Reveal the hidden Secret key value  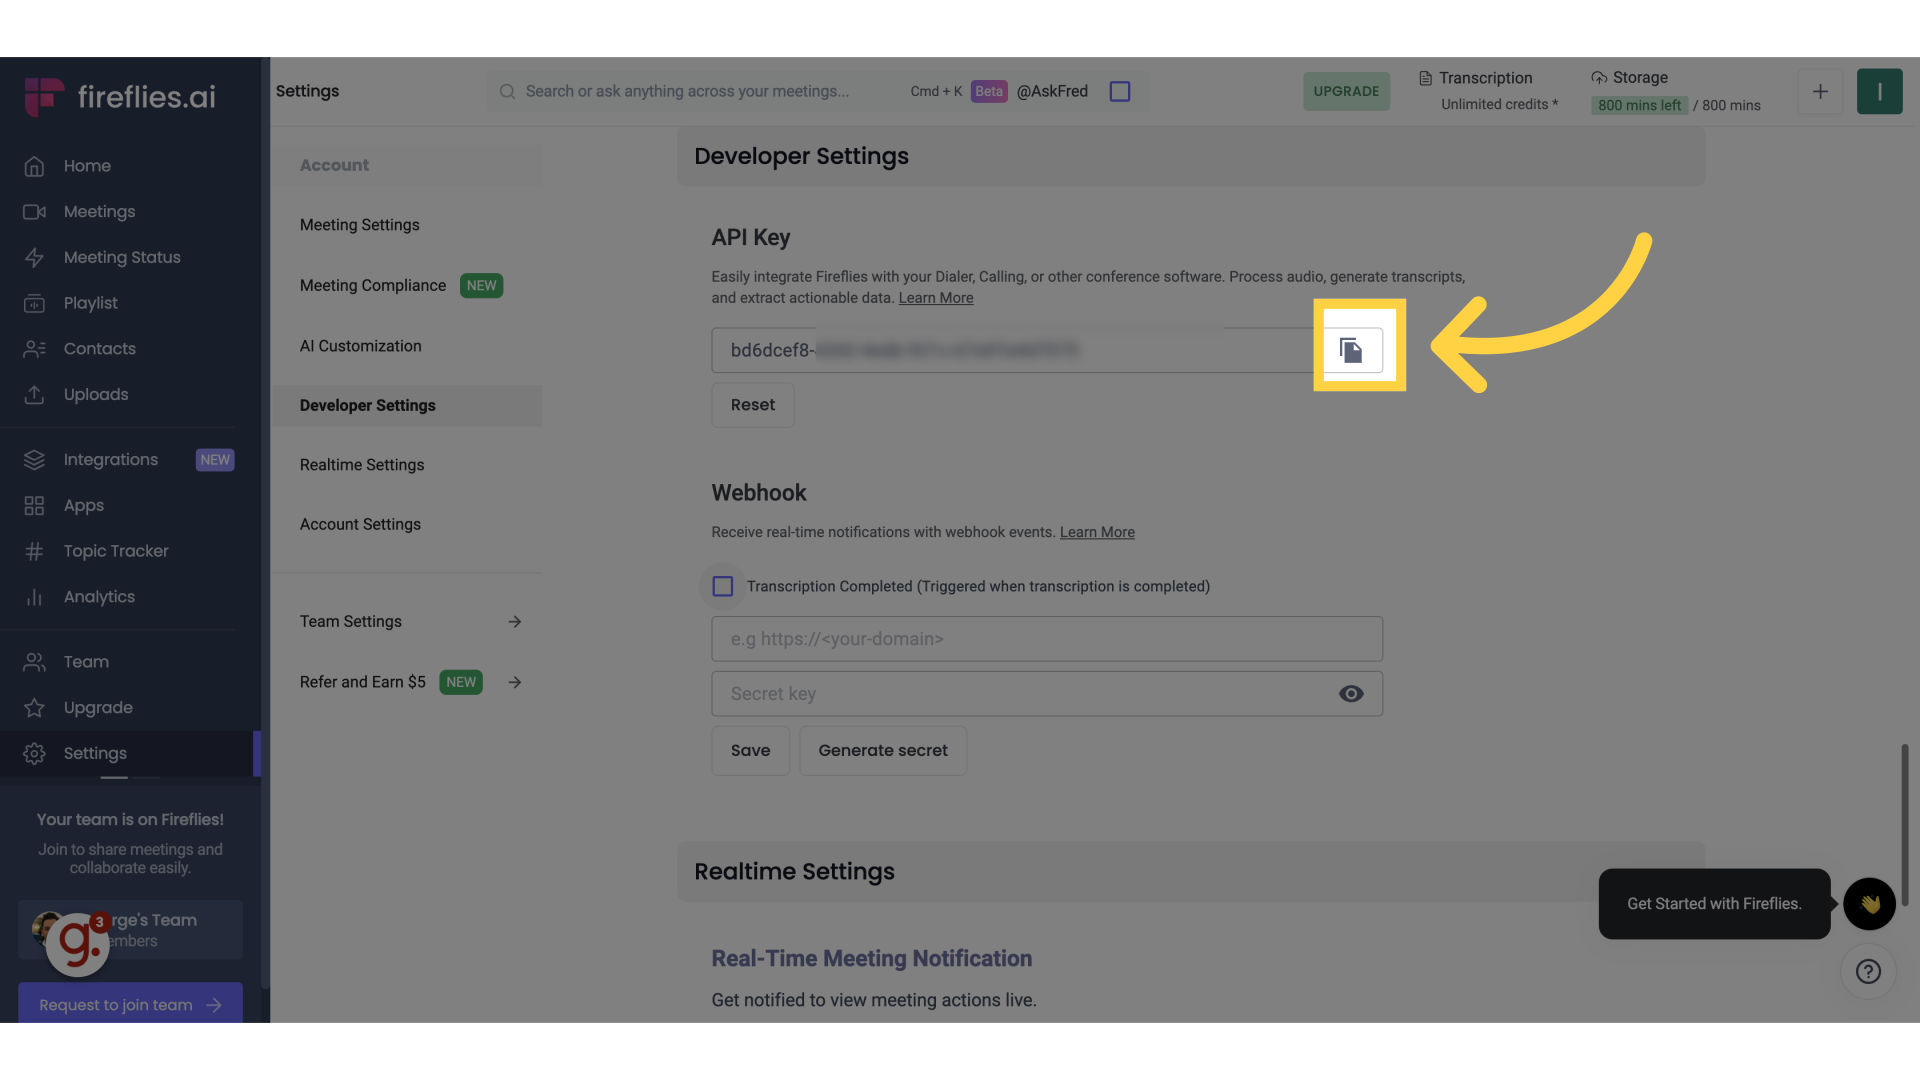[1351, 693]
